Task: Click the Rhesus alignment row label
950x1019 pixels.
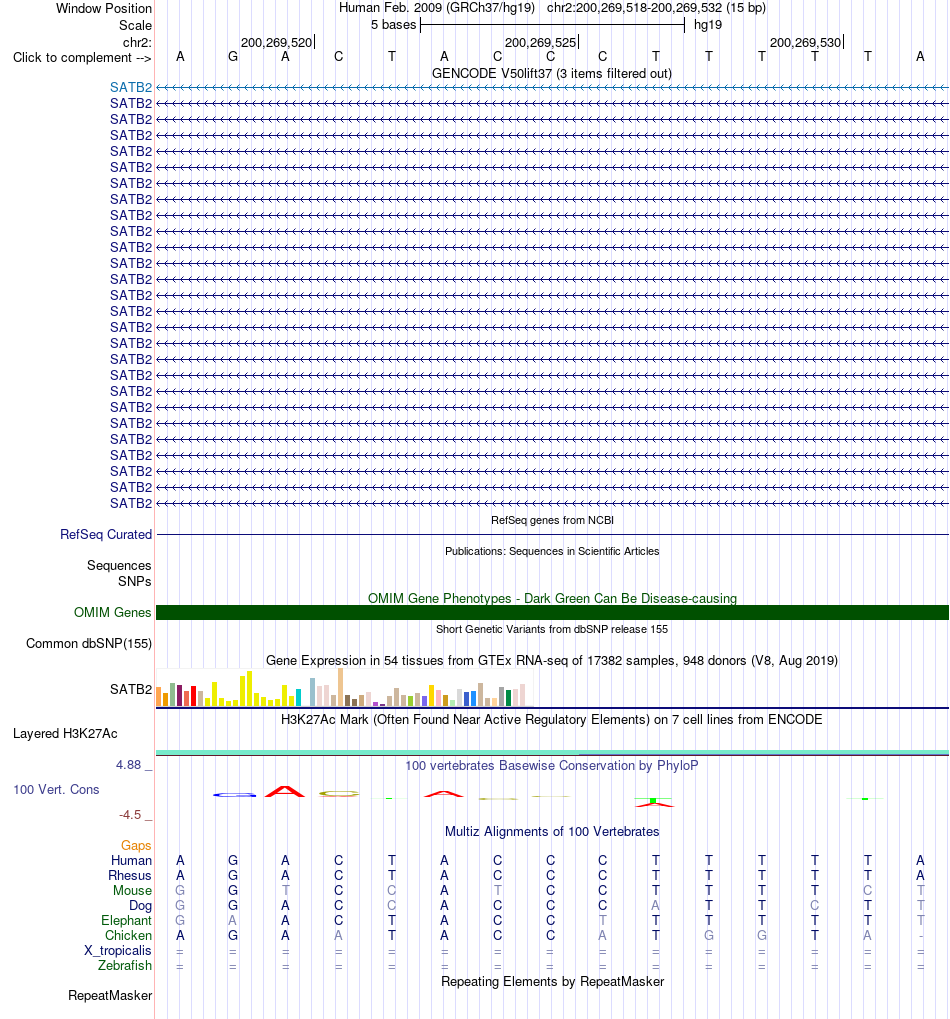Action: [129, 875]
